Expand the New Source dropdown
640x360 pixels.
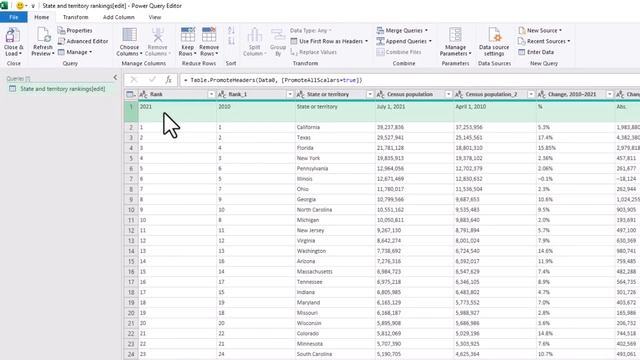pos(560,31)
